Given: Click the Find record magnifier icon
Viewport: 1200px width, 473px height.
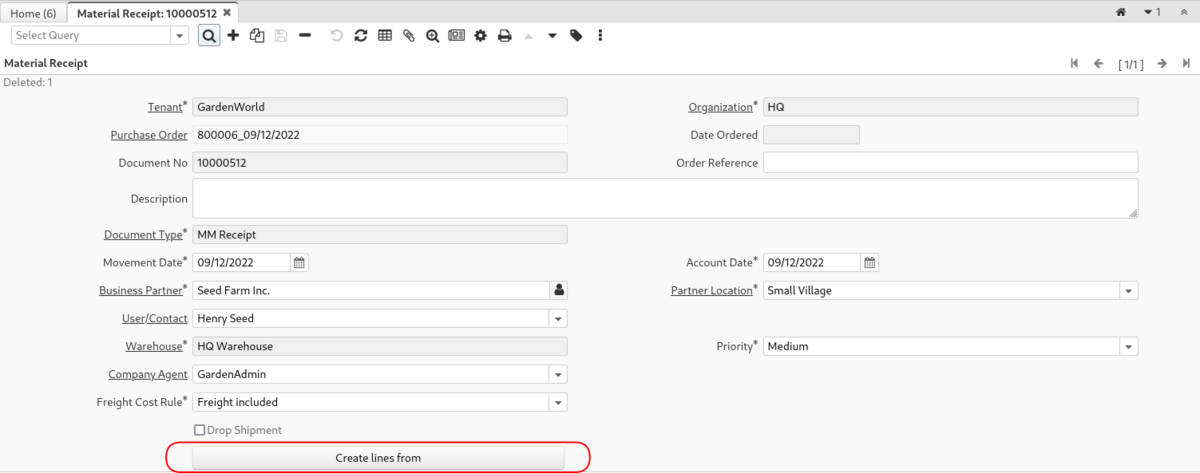Looking at the screenshot, I should (x=209, y=35).
